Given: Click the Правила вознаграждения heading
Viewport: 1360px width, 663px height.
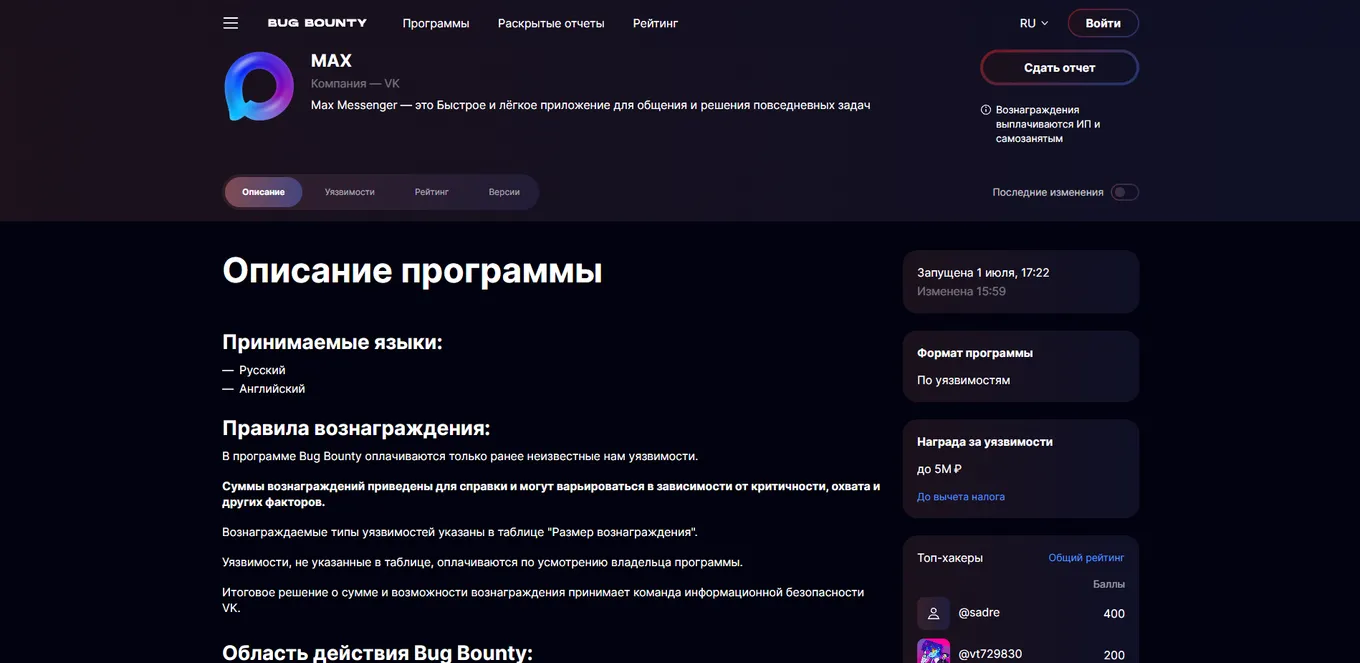Looking at the screenshot, I should coord(356,428).
